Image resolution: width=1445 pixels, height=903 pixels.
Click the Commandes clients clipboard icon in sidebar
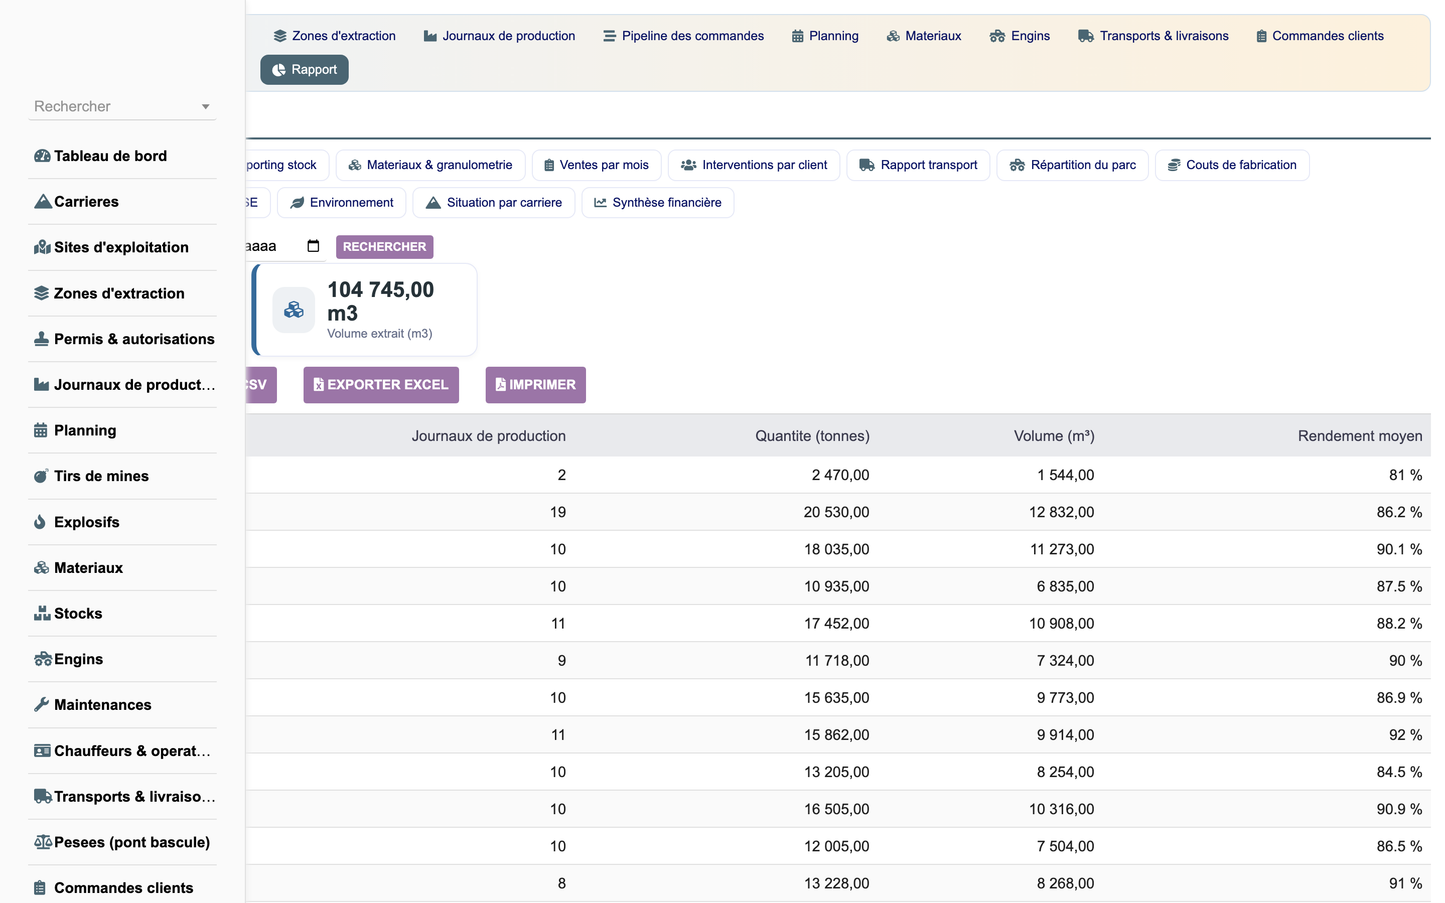(x=40, y=888)
